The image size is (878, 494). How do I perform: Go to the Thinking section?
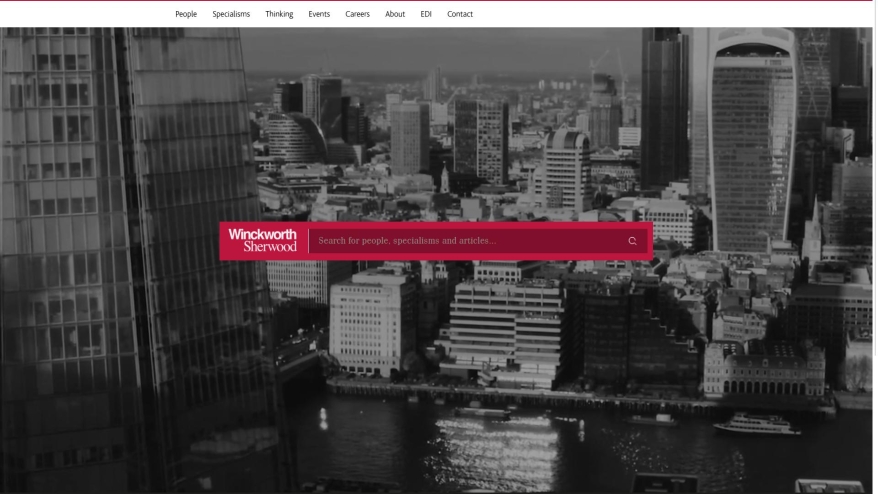279,14
